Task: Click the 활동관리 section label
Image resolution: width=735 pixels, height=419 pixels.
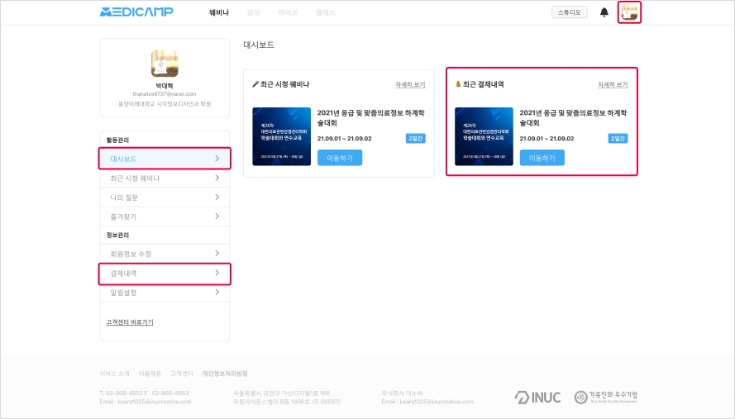Action: coord(117,140)
